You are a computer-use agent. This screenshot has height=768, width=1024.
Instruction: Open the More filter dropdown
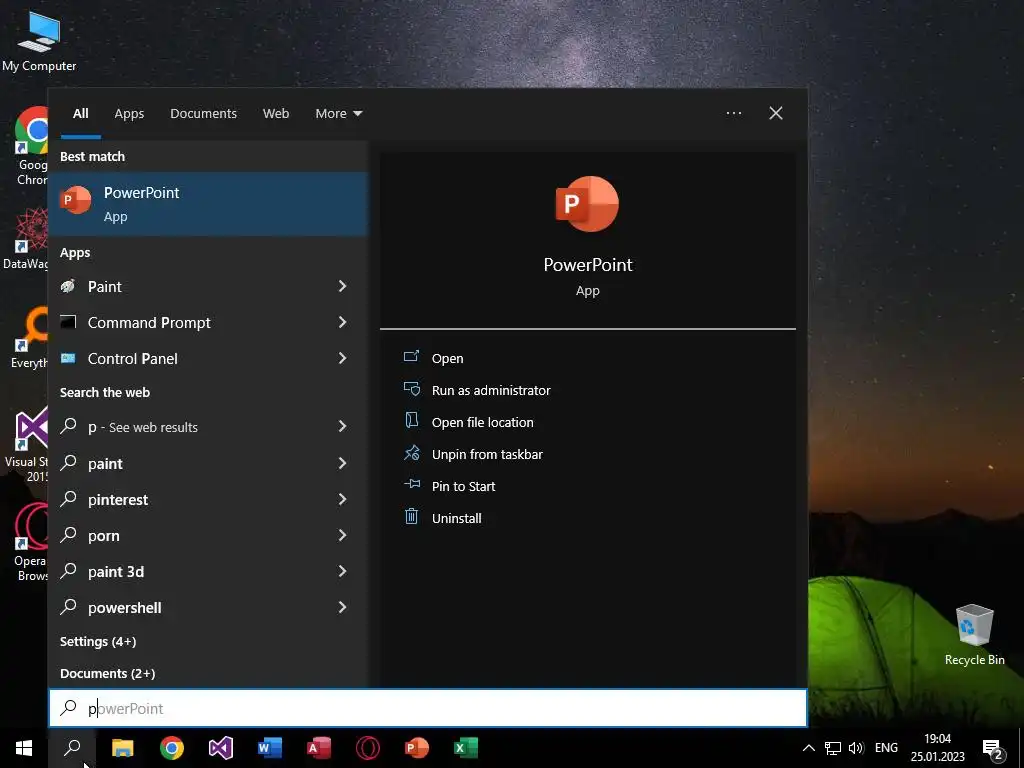pyautogui.click(x=338, y=114)
